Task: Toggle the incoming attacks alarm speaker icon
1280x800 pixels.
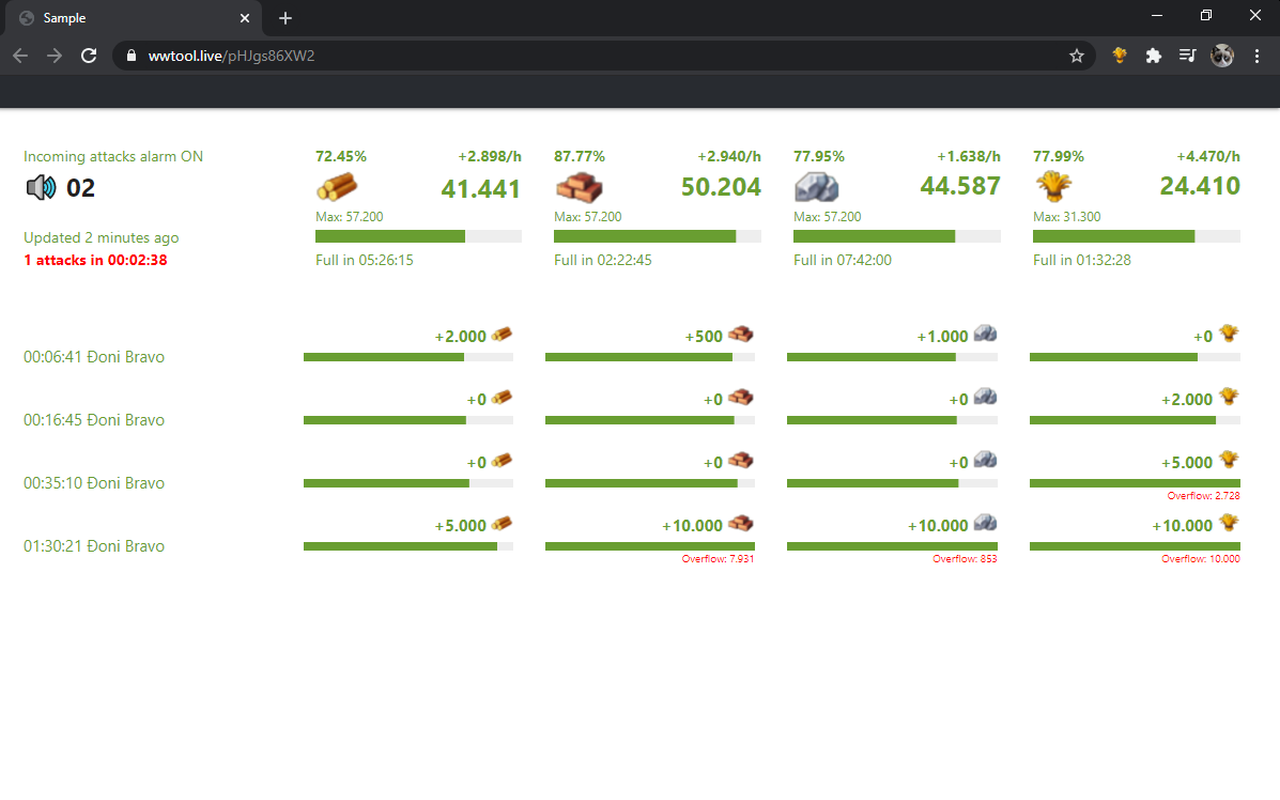Action: click(x=40, y=187)
